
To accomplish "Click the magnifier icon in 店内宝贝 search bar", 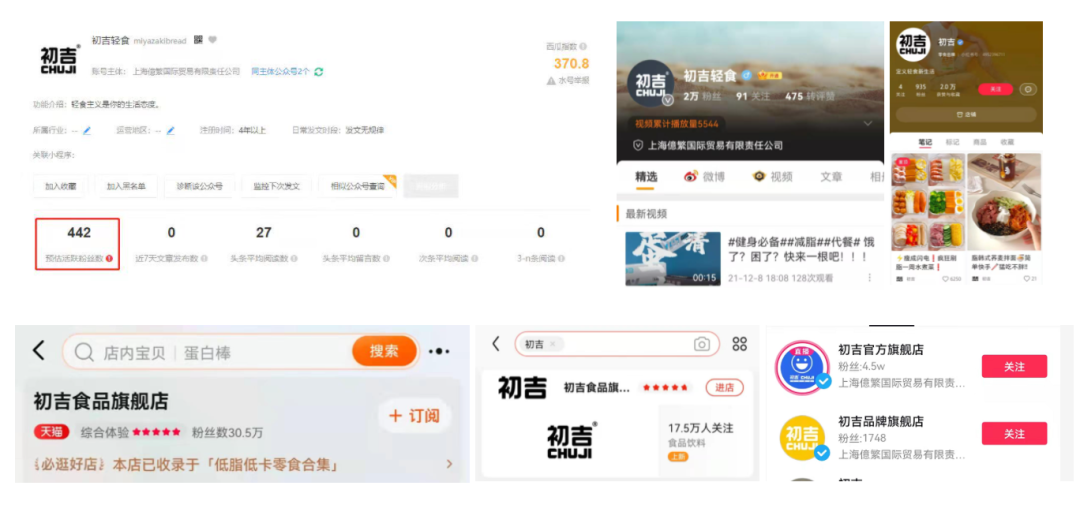I will coord(84,353).
